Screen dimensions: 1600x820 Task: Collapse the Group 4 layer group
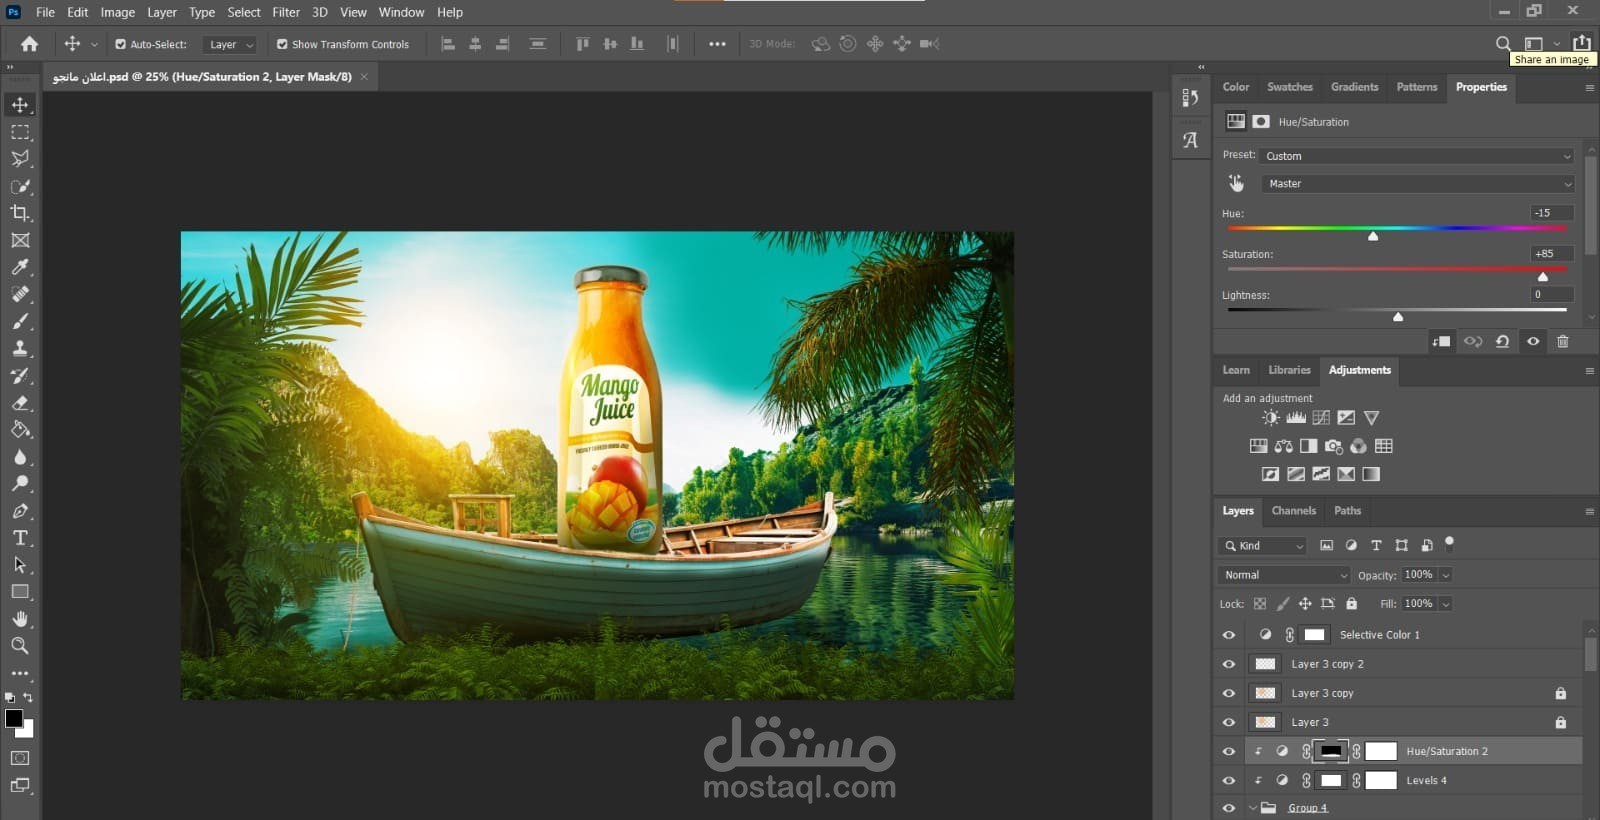point(1252,808)
